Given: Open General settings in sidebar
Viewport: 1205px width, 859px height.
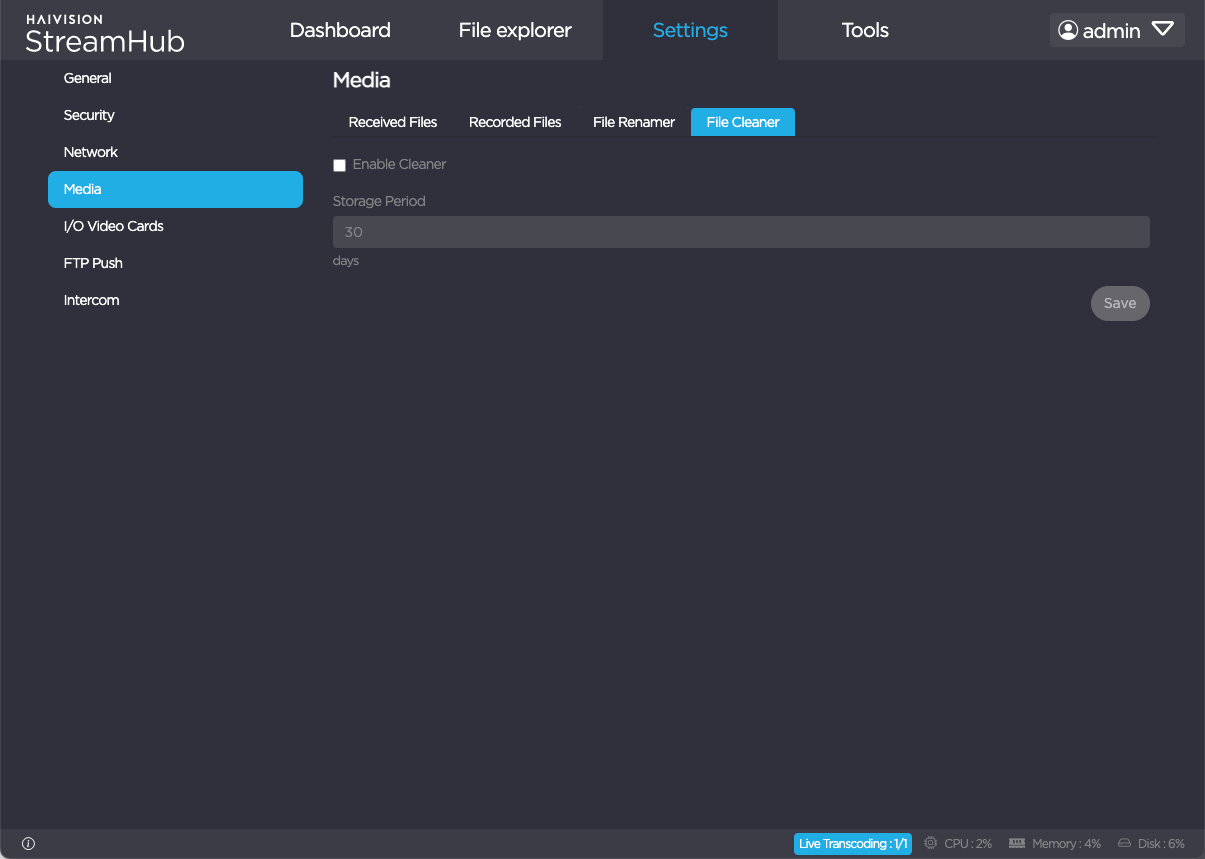Looking at the screenshot, I should coord(88,78).
